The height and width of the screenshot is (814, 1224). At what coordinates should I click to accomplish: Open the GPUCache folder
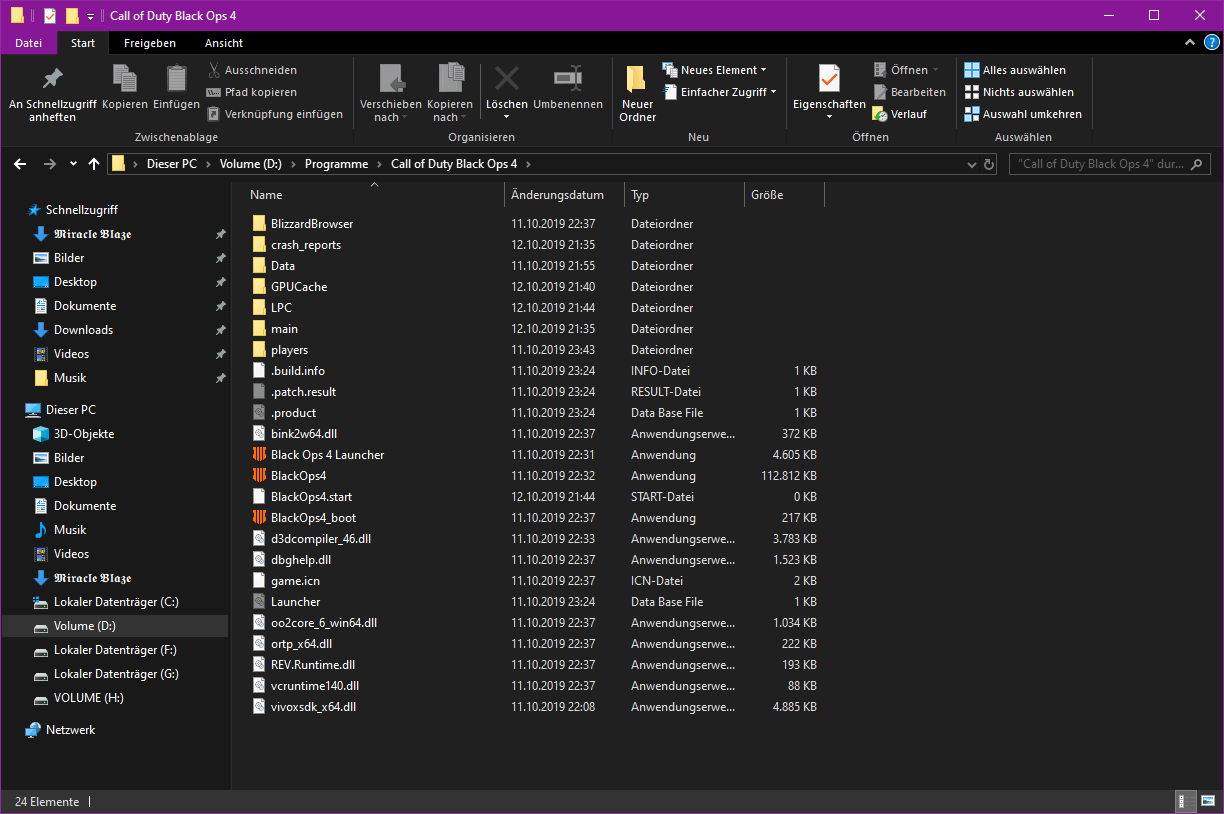tap(298, 287)
